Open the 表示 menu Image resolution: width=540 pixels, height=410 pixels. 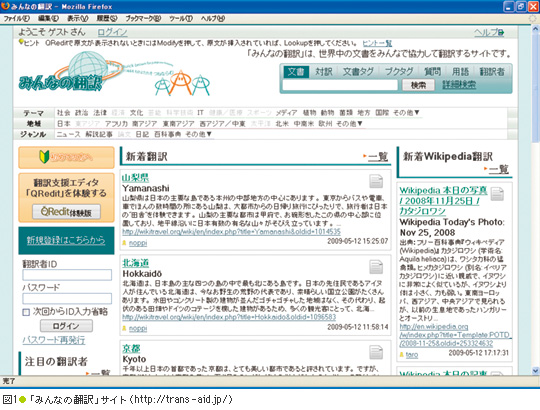point(77,19)
